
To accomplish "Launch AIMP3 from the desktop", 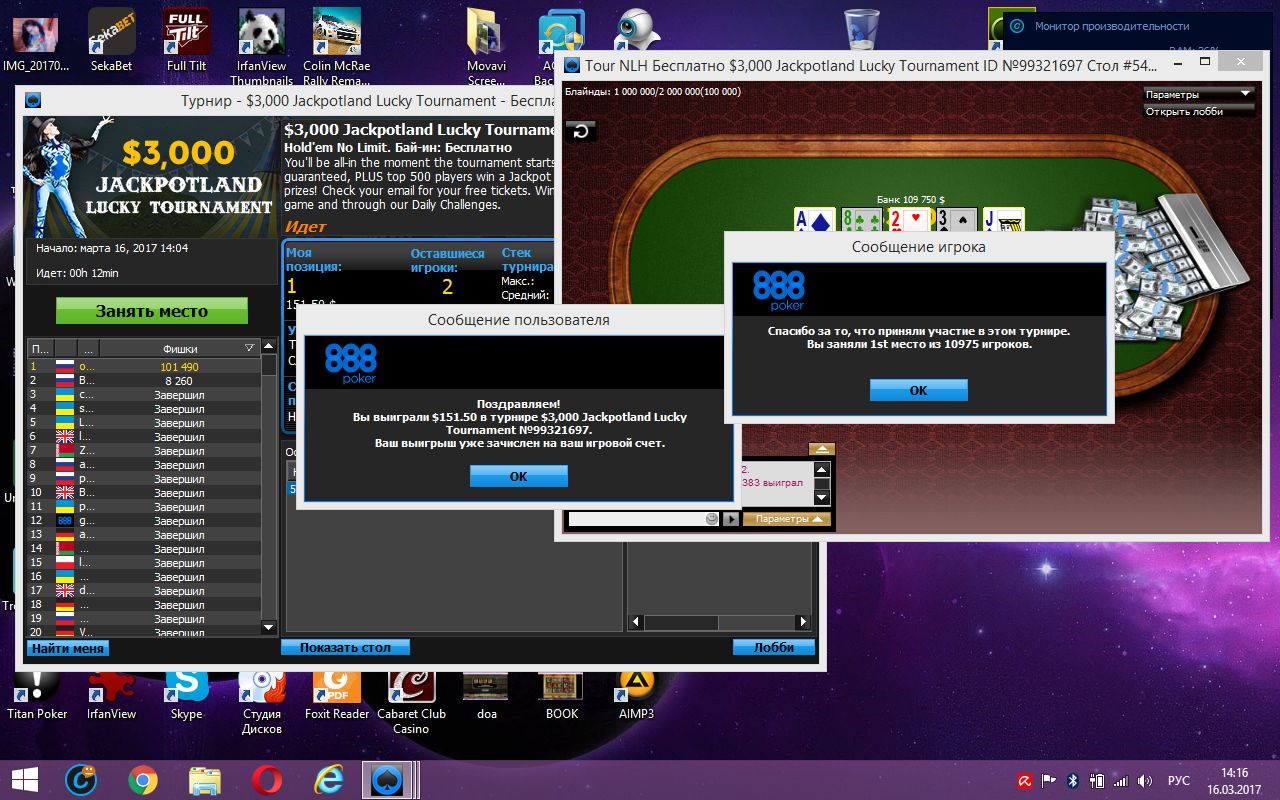I will click(636, 694).
